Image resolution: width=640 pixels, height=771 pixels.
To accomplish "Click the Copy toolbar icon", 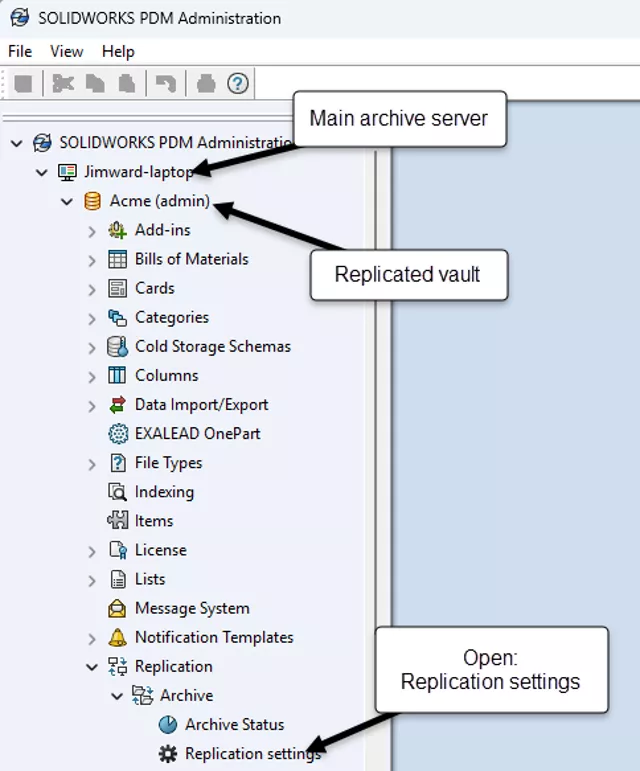I will 95,84.
